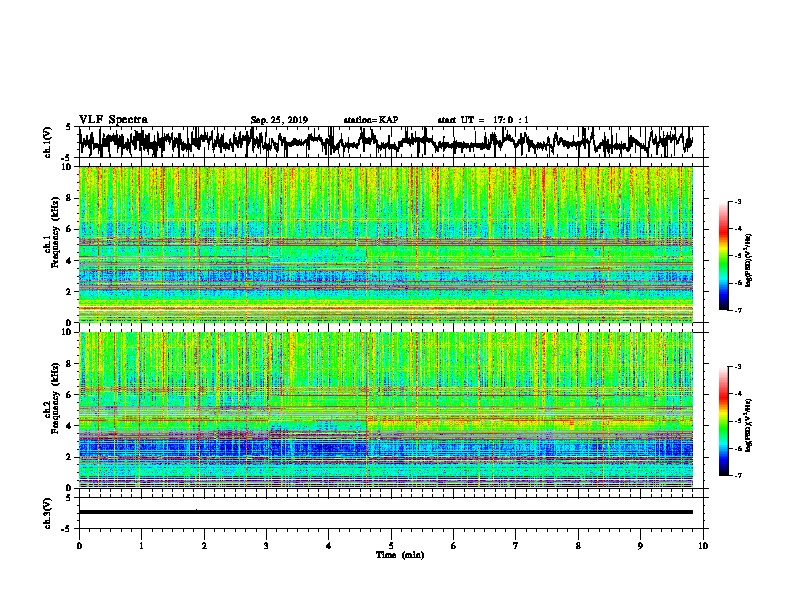Click the "-7" tick on ch.2 colorbar

(737, 475)
